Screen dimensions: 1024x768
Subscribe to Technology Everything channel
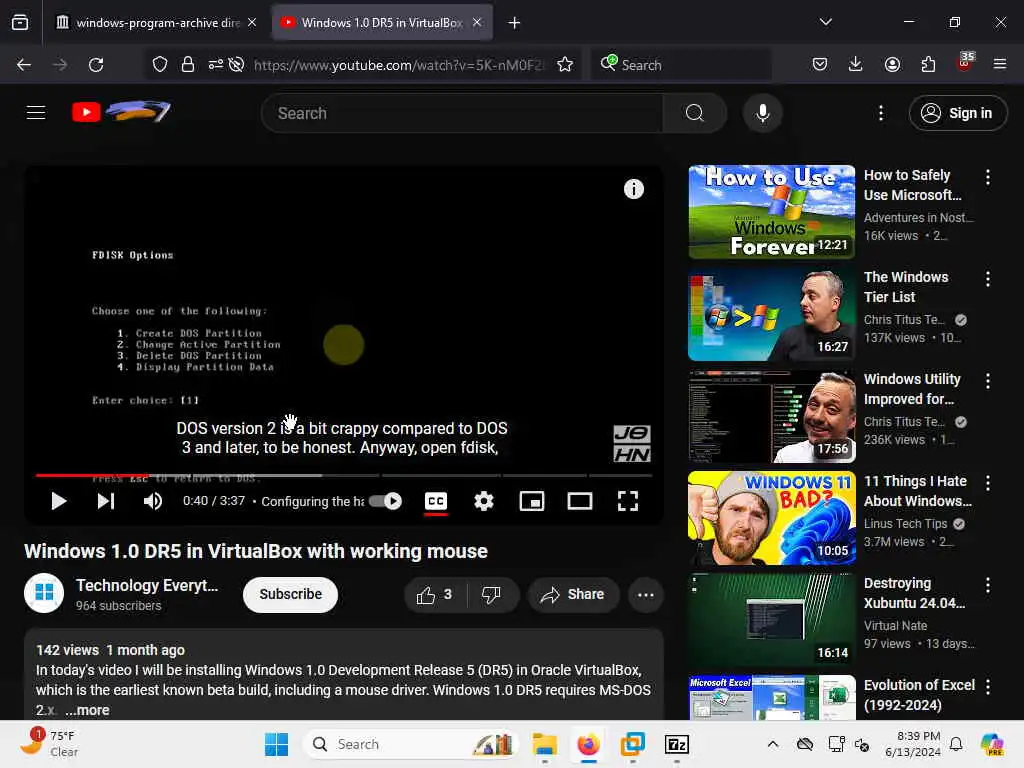point(291,595)
